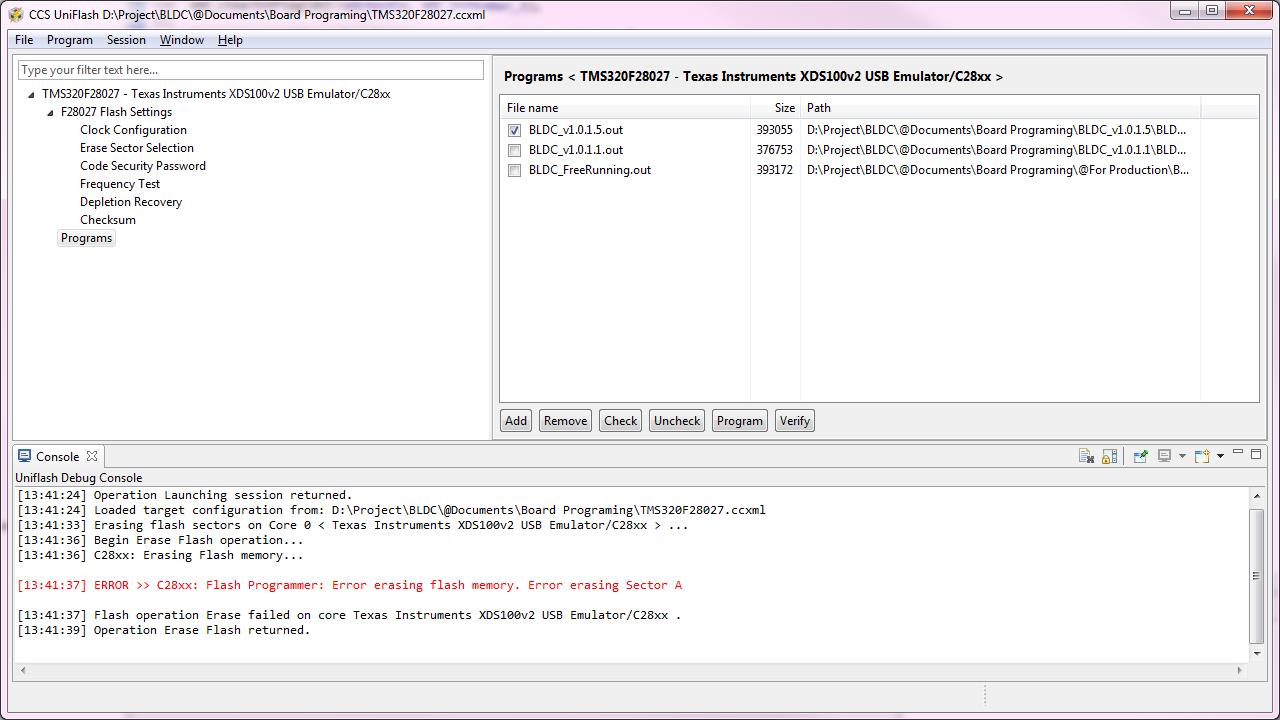
Task: Toggle the console scroll lock icon
Action: [x=1109, y=456]
